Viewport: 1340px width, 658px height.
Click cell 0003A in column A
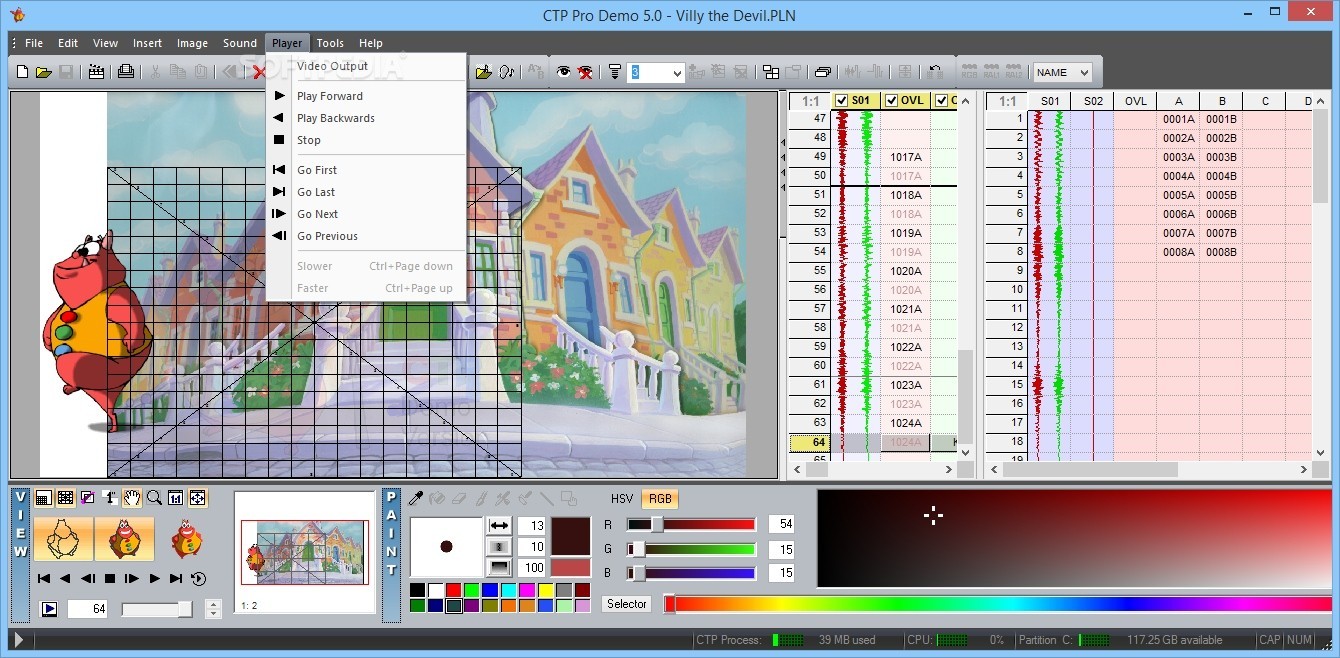coord(1179,157)
